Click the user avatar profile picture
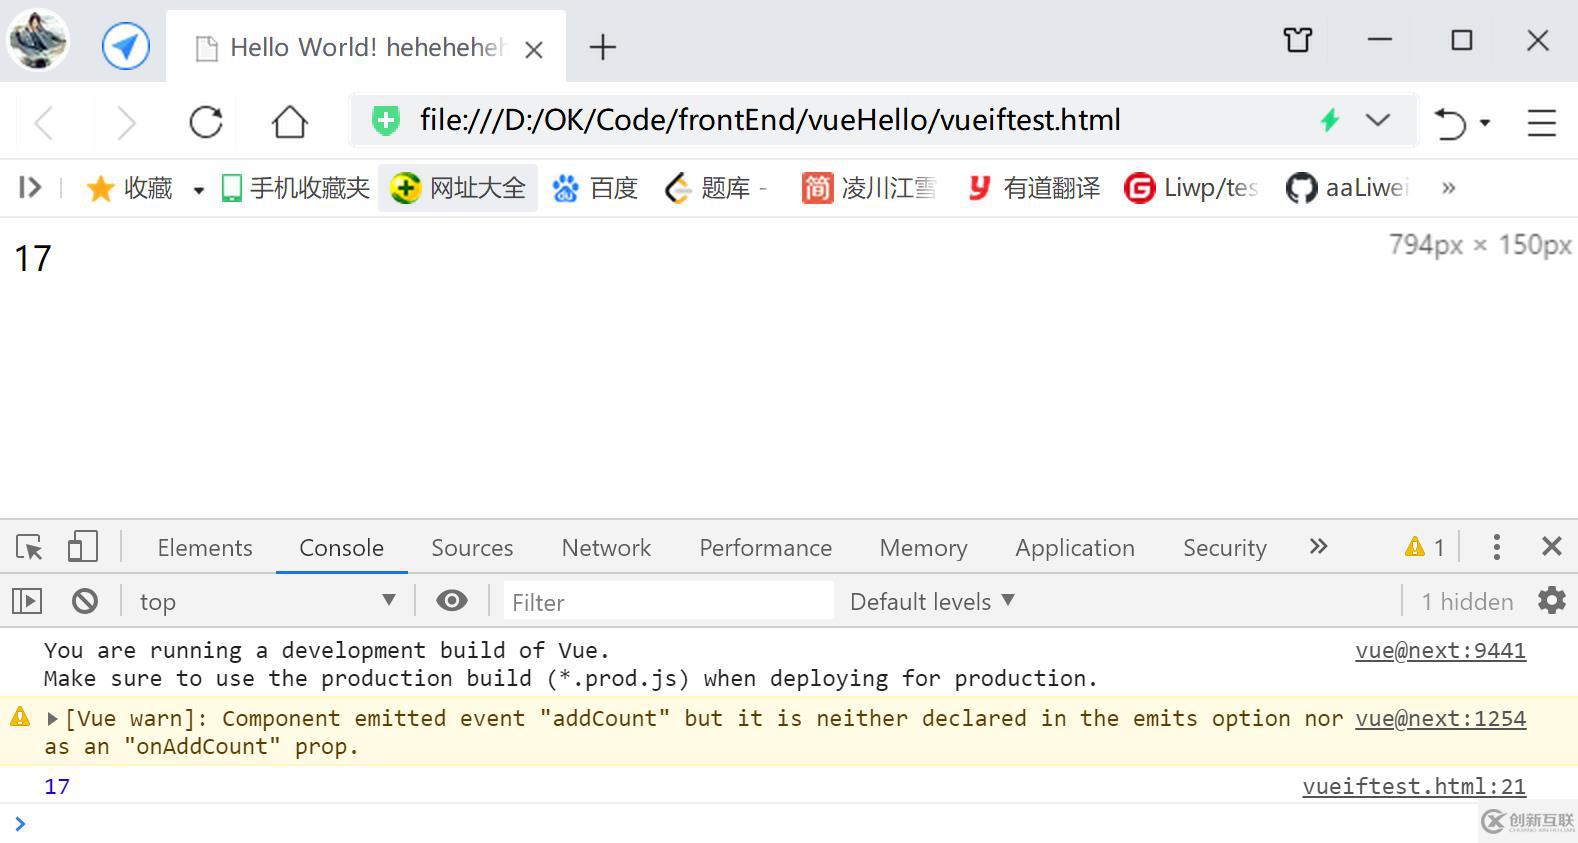Screen dimensions: 1578x843 click(38, 40)
